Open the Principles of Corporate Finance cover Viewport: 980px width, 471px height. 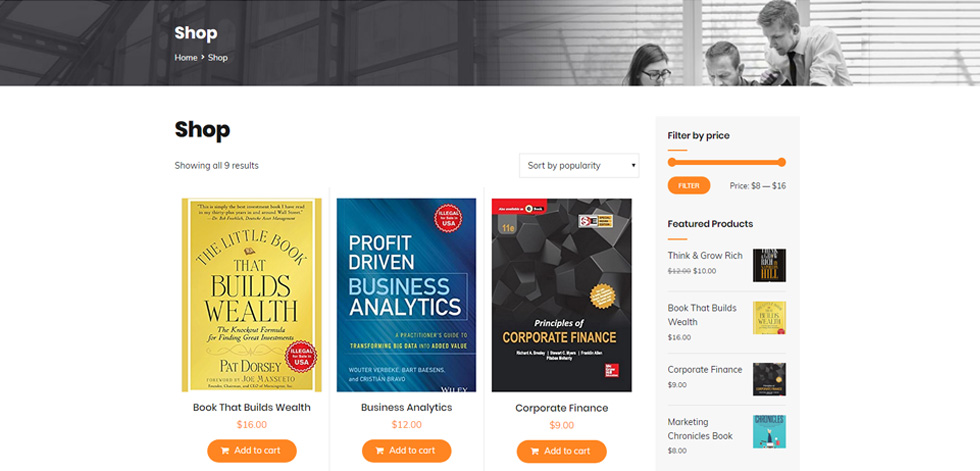561,295
